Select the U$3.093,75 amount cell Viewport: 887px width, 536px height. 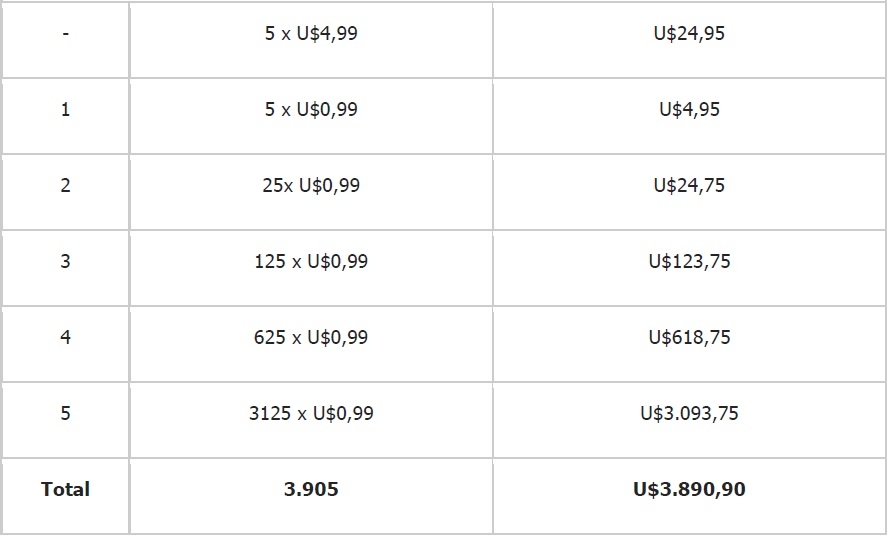(689, 414)
